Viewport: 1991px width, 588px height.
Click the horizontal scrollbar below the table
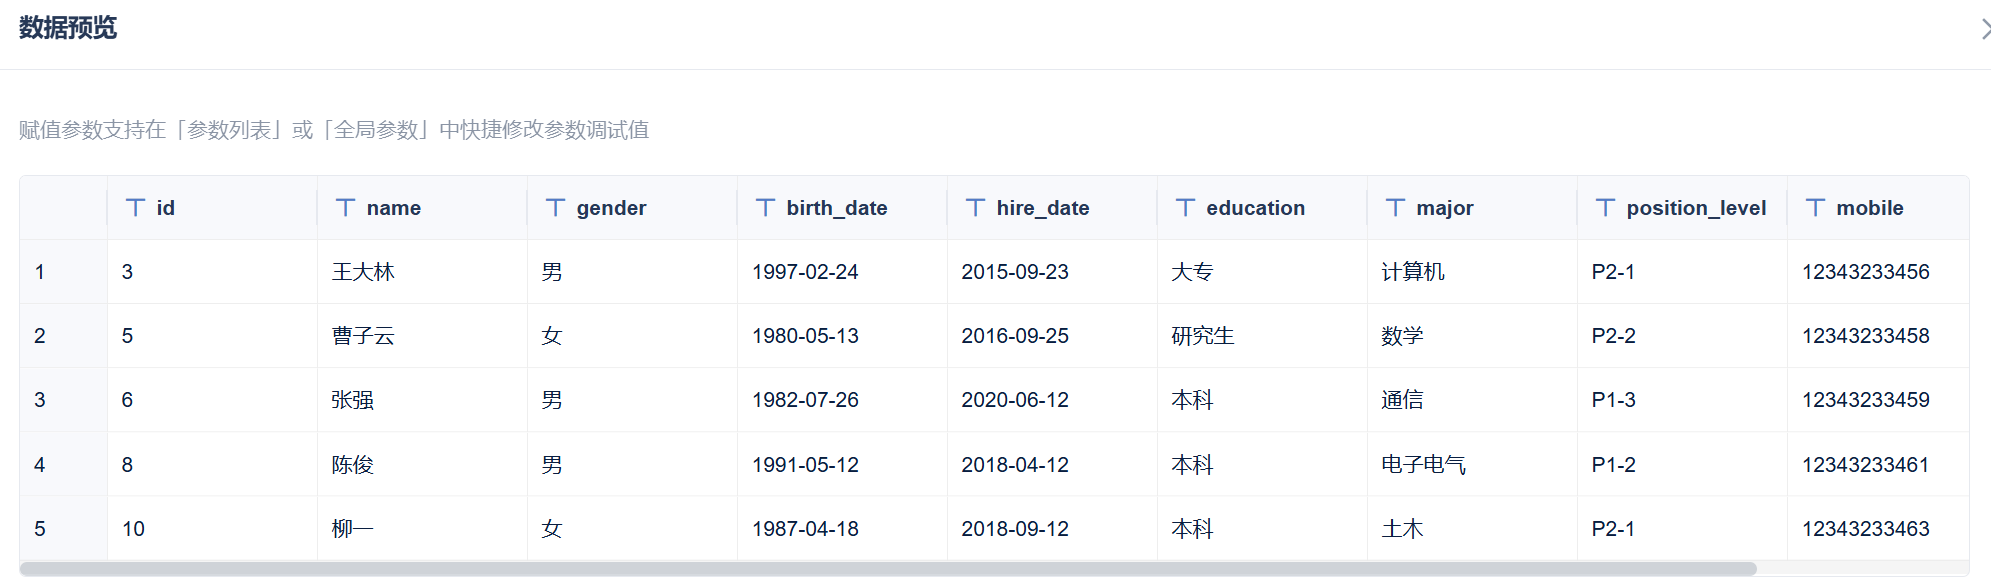[887, 569]
